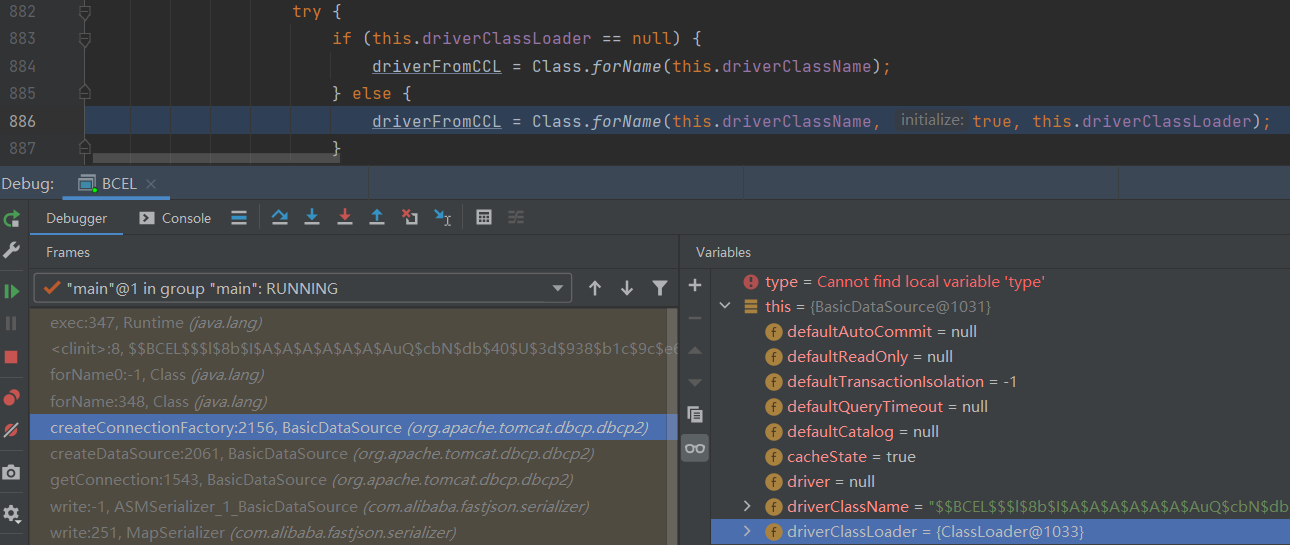Toggle fold marker on line 882
The height and width of the screenshot is (545, 1290).
pyautogui.click(x=85, y=12)
